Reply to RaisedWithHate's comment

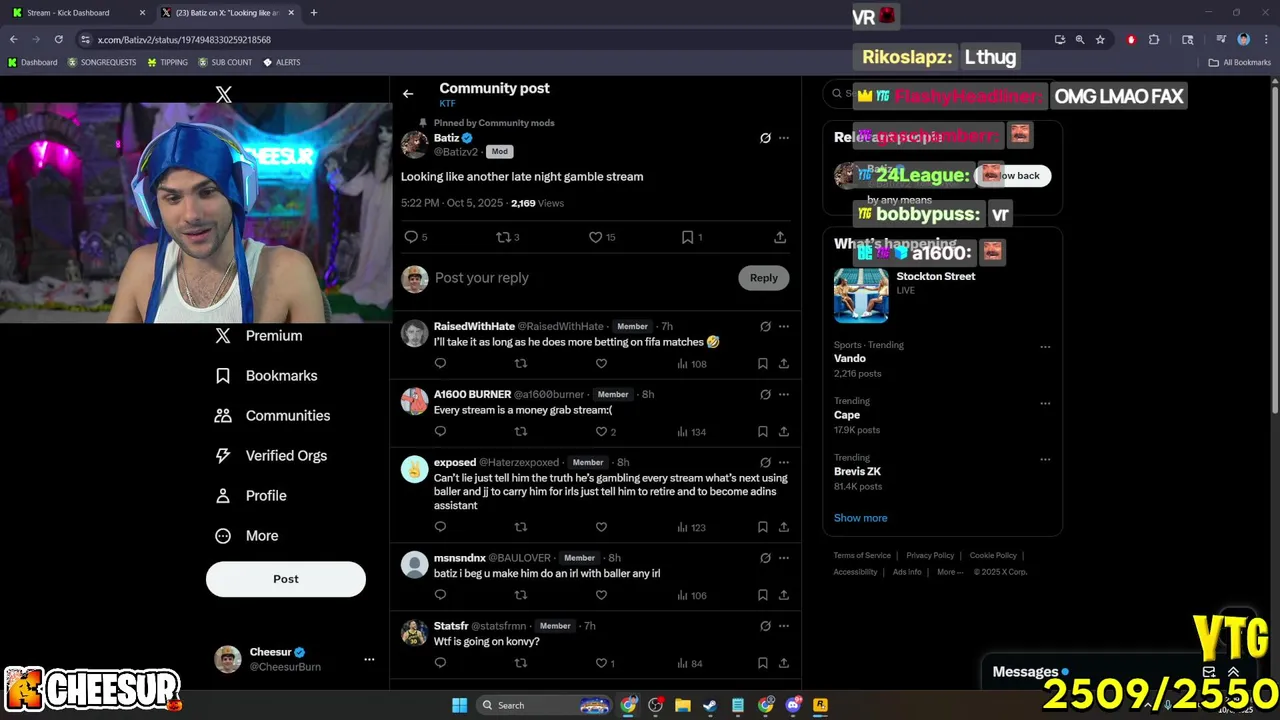point(440,364)
